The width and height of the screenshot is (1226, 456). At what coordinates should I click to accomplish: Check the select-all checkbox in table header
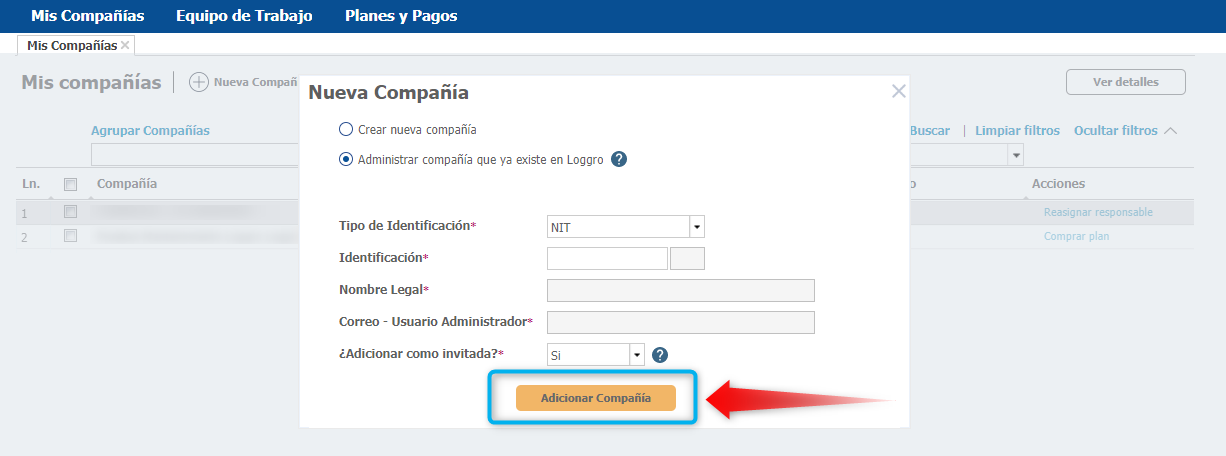[x=70, y=184]
